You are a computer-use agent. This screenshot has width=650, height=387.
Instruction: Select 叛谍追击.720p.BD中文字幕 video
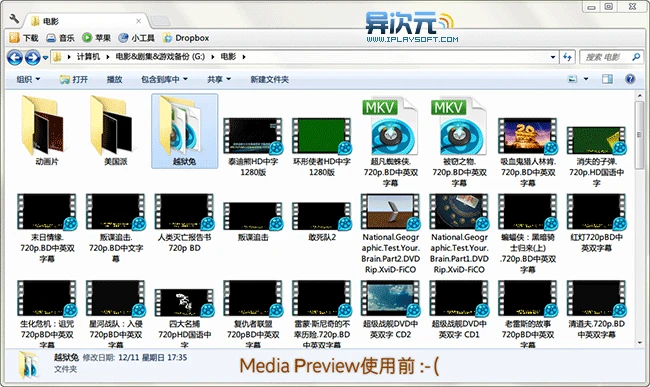click(x=116, y=229)
